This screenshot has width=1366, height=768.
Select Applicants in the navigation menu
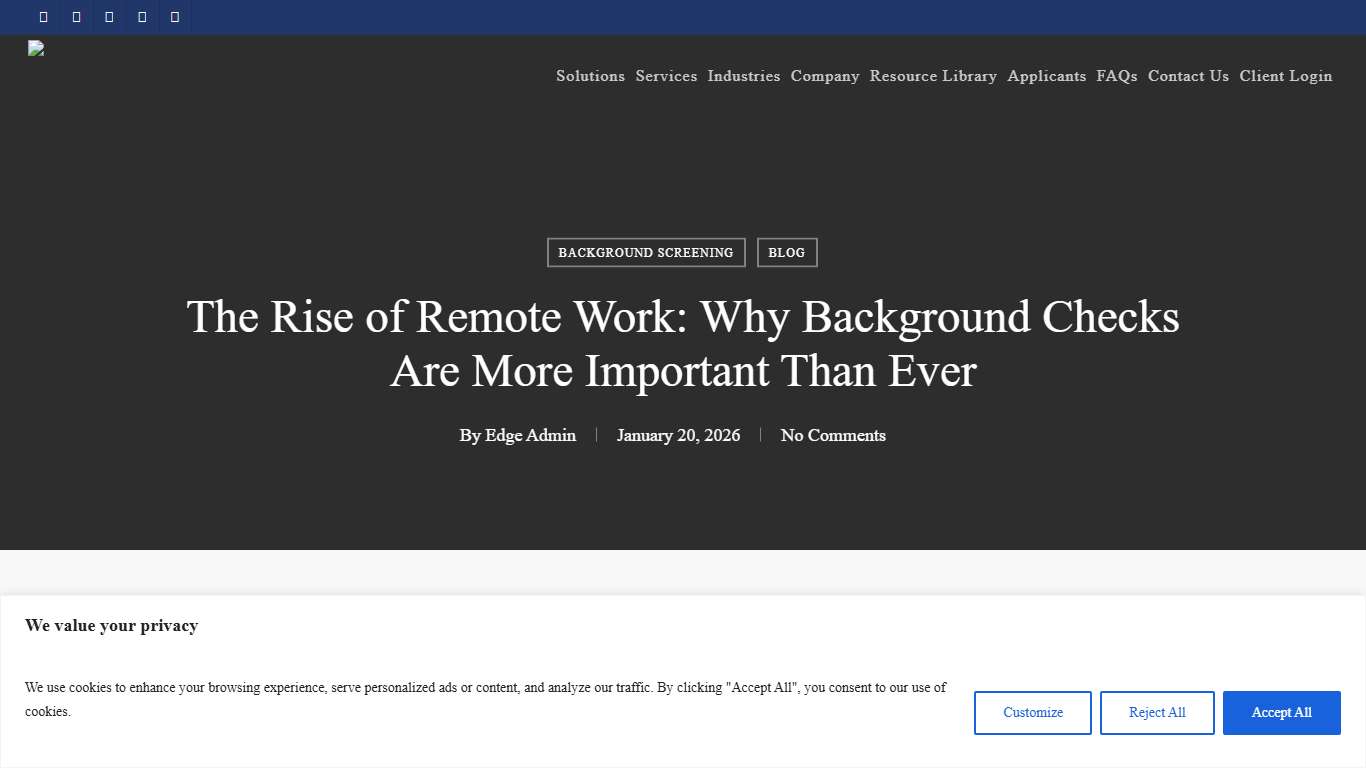(x=1047, y=76)
